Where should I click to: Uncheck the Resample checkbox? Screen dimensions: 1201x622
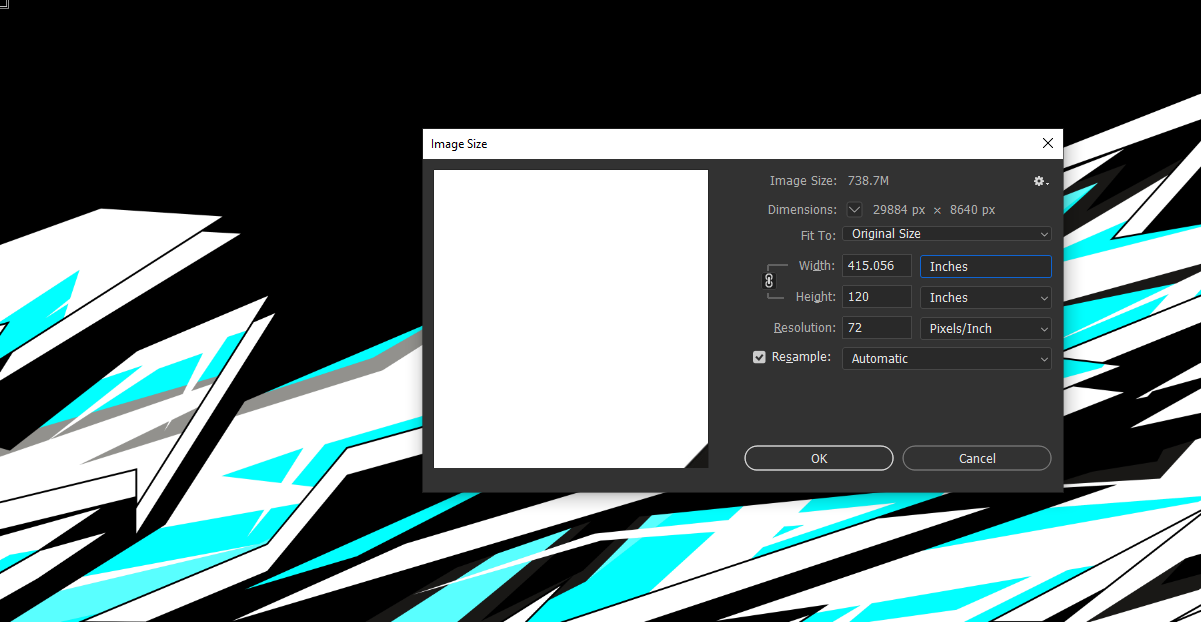tap(759, 356)
